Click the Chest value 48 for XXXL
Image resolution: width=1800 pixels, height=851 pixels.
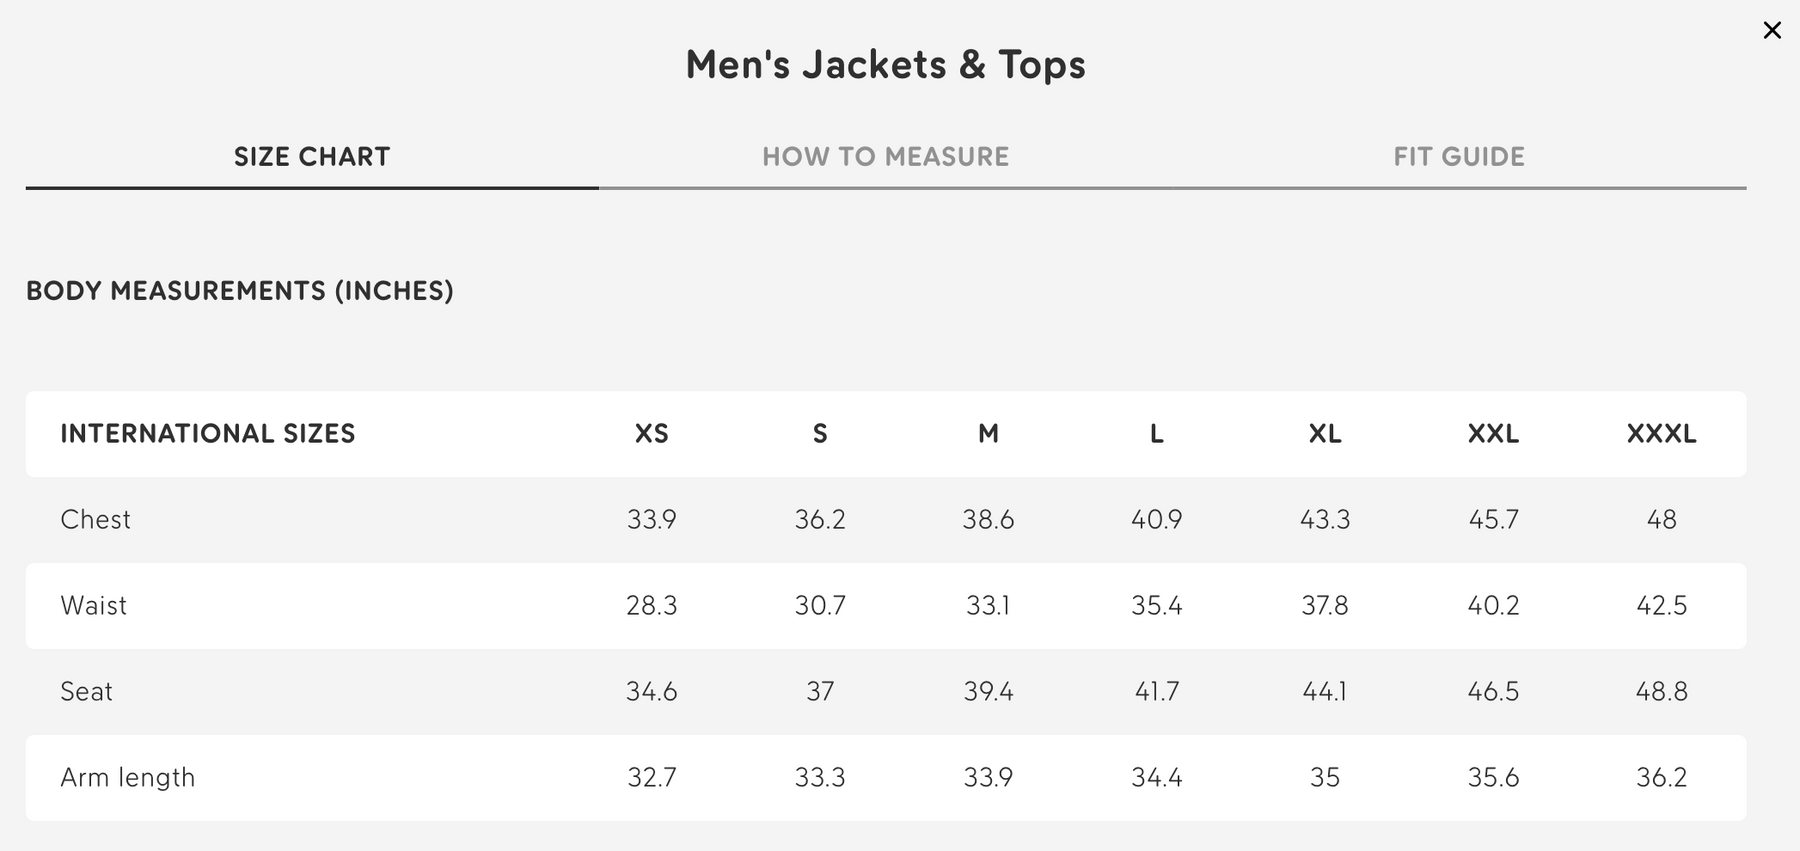(1661, 520)
